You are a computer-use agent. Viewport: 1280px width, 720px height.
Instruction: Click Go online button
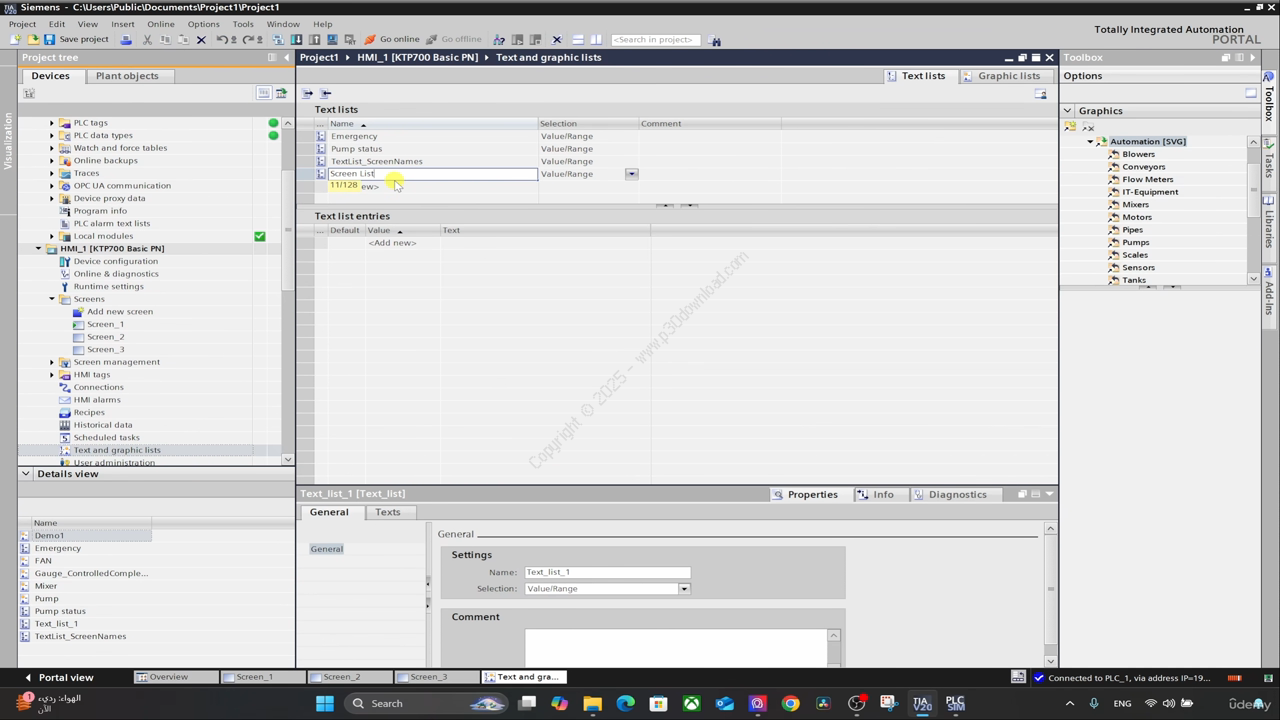coord(391,40)
